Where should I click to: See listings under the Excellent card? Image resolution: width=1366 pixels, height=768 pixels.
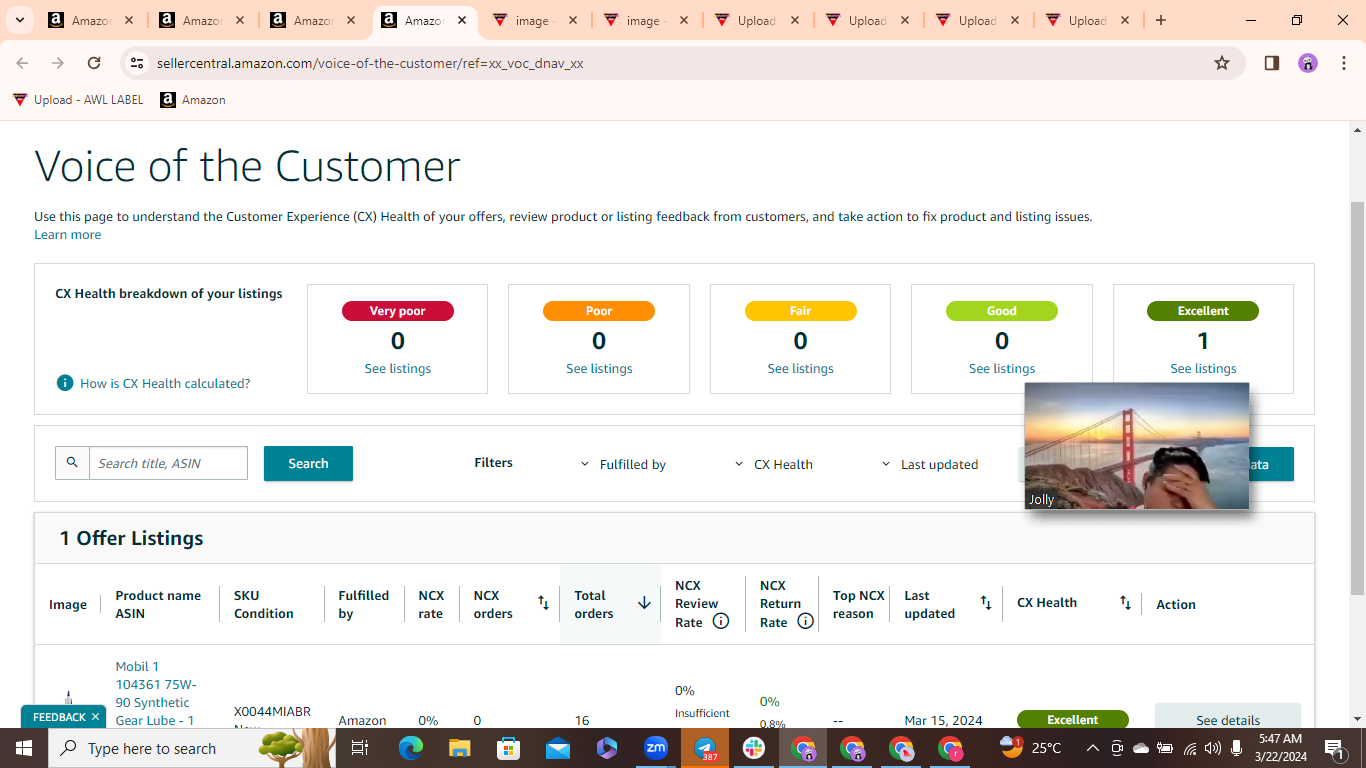click(x=1203, y=369)
